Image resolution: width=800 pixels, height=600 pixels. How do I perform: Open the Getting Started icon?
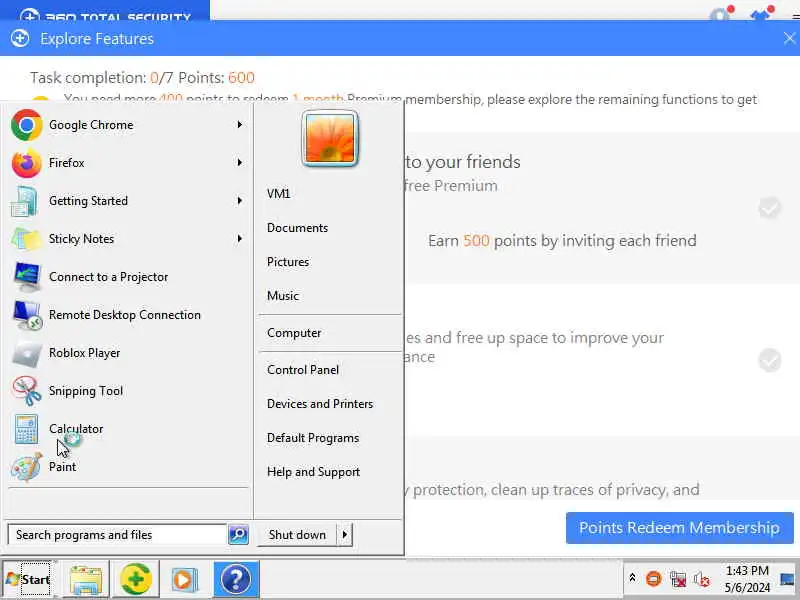click(x=25, y=201)
